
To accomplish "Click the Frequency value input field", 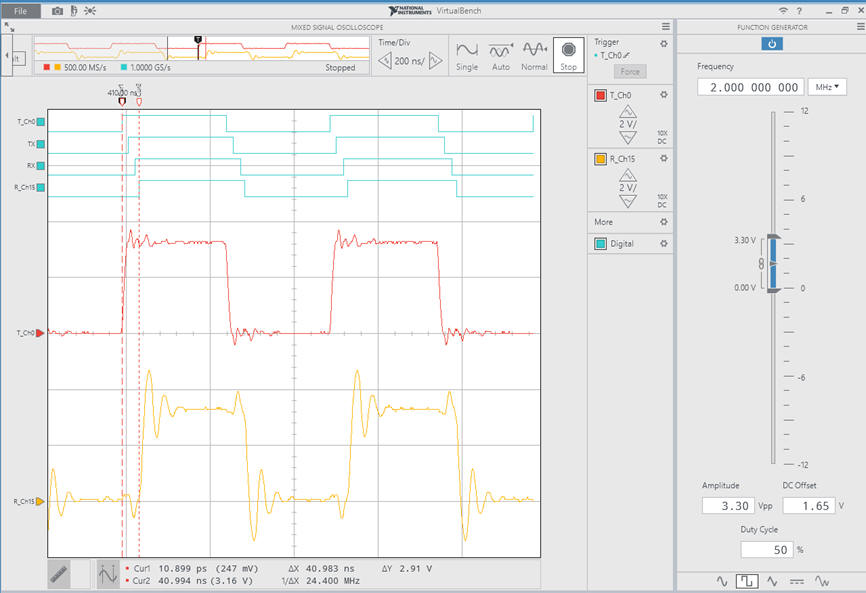I will point(750,87).
